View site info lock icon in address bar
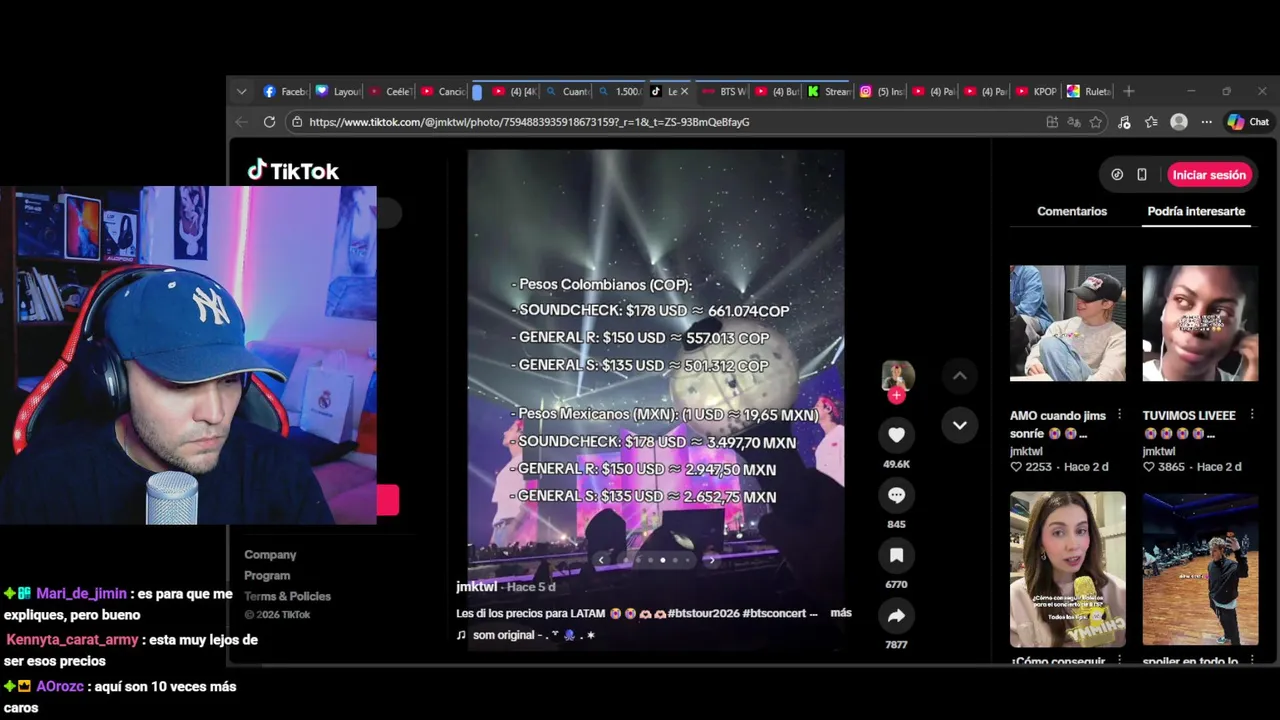The width and height of the screenshot is (1280, 720). pyautogui.click(x=296, y=122)
